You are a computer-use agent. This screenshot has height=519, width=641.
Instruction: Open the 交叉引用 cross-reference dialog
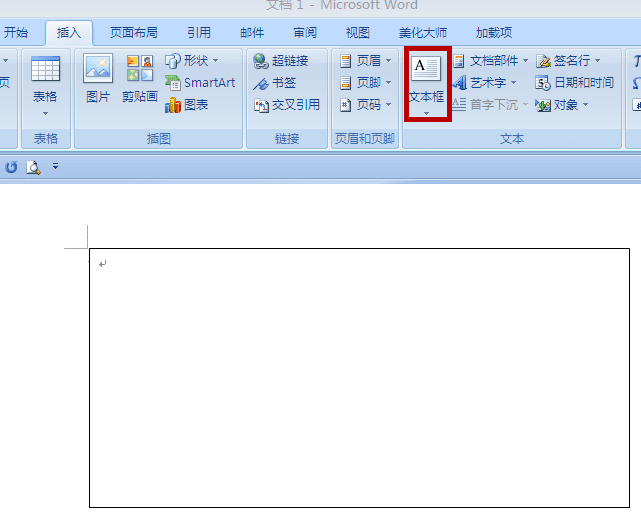(x=287, y=105)
